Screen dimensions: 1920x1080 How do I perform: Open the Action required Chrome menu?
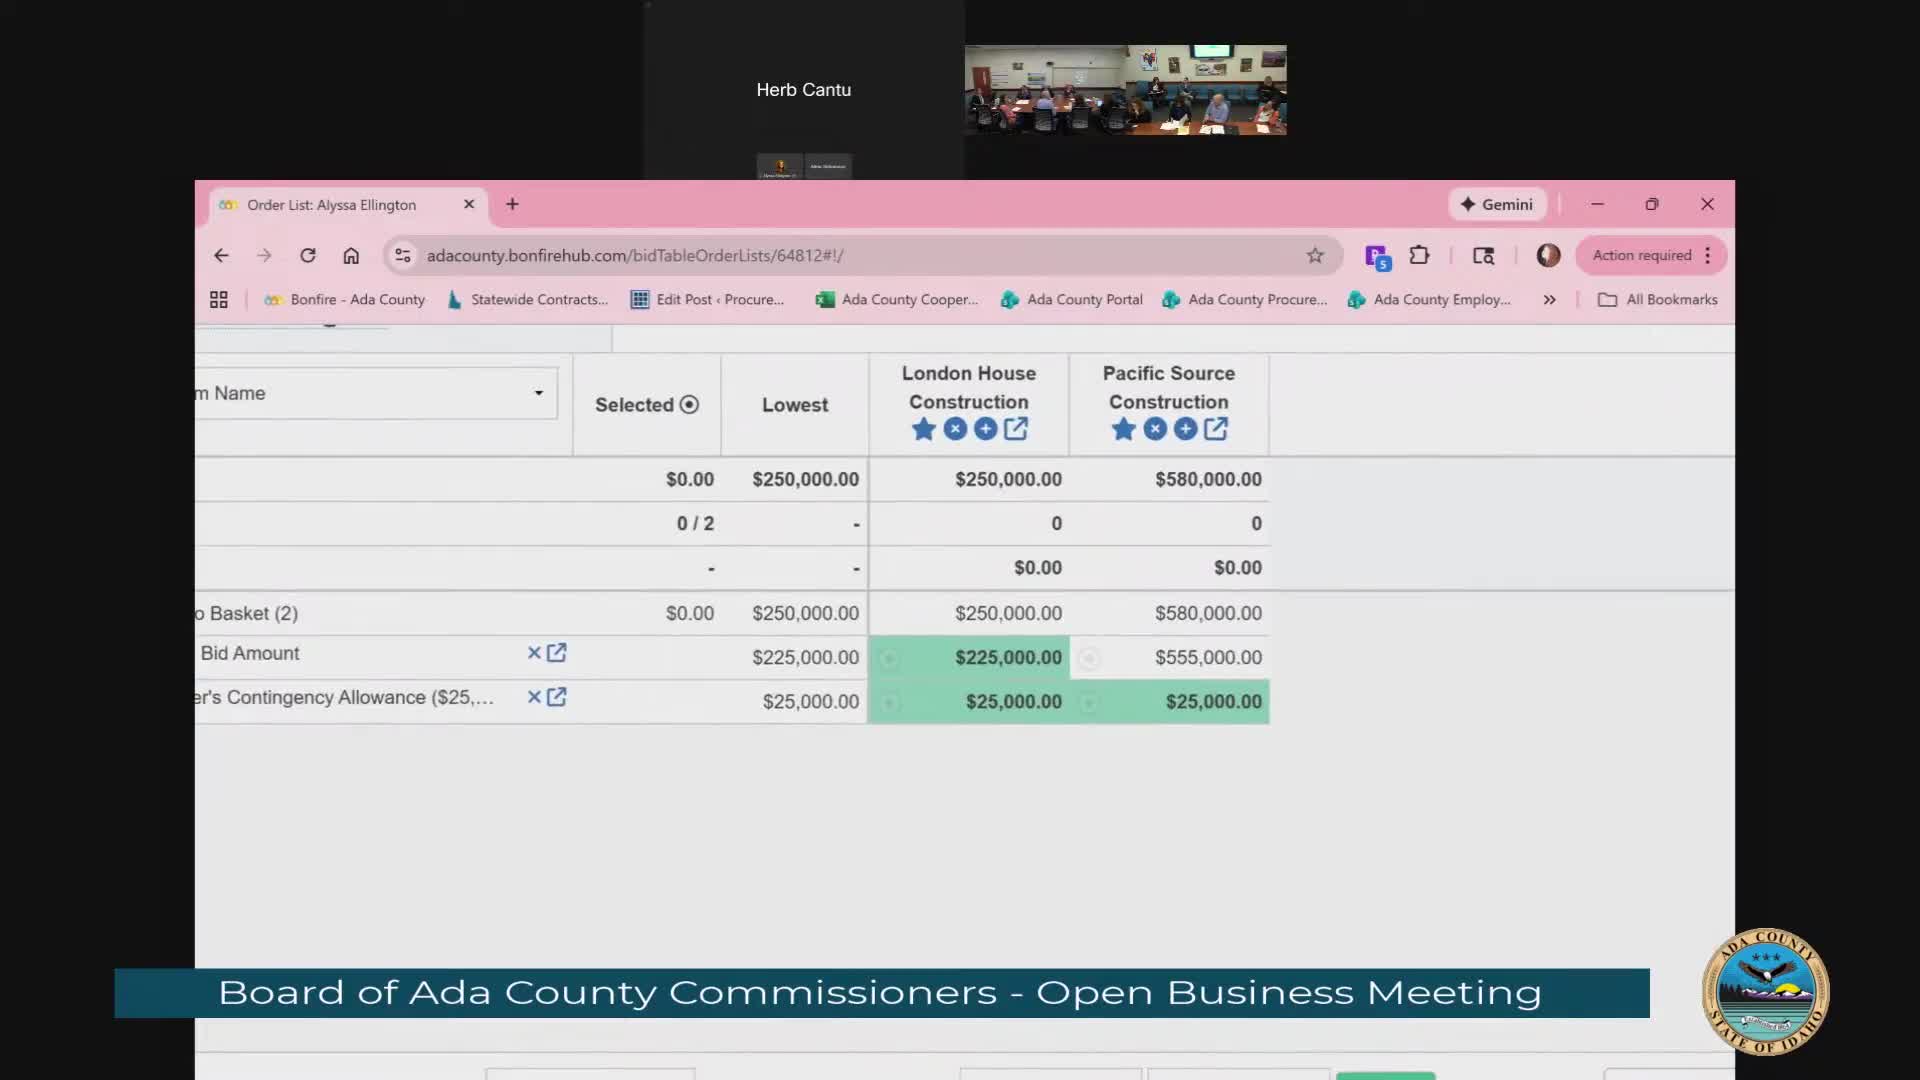[x=1651, y=255]
